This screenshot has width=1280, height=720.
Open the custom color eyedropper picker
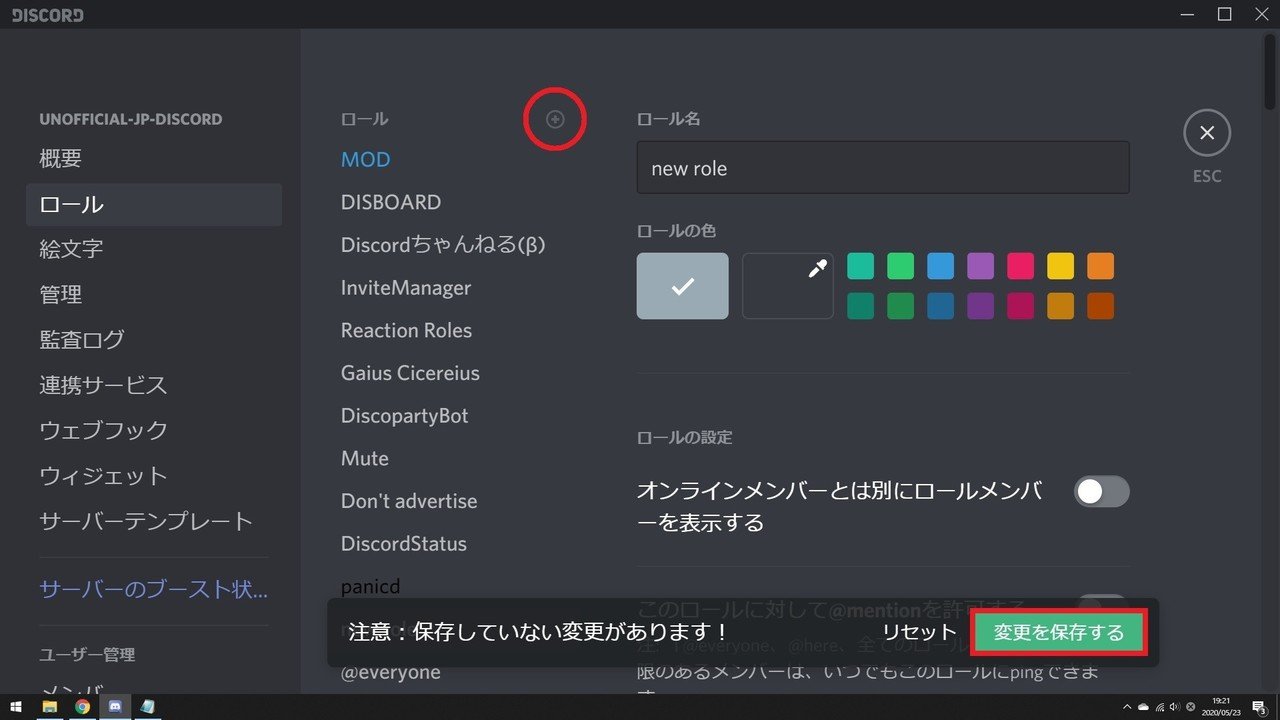point(788,286)
